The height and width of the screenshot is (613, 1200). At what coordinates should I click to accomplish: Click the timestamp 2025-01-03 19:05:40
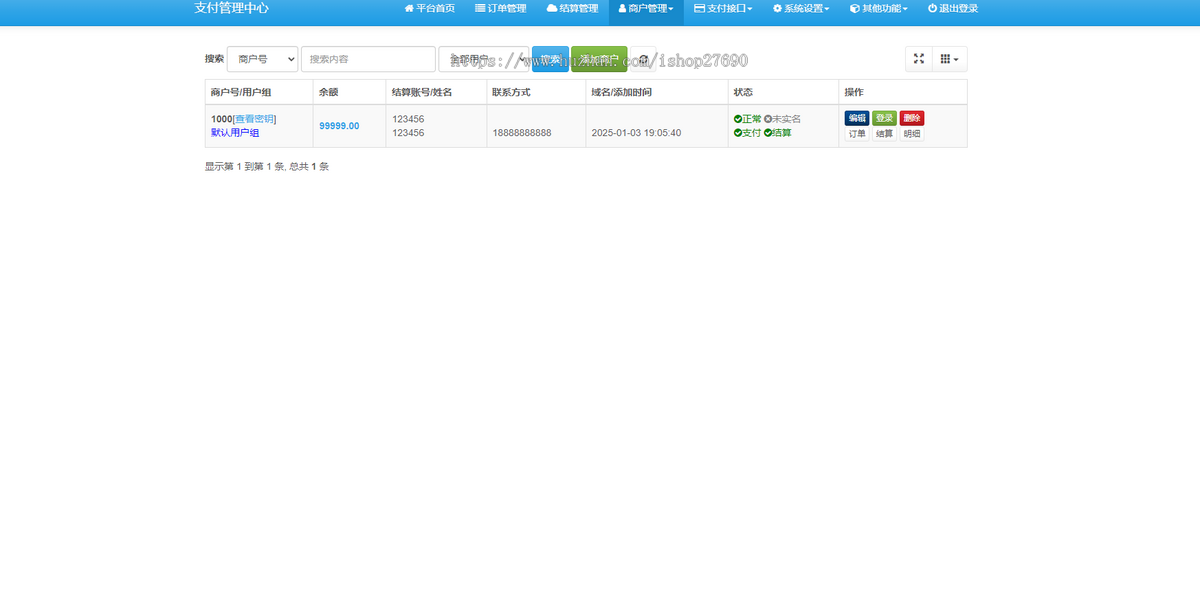(x=636, y=133)
